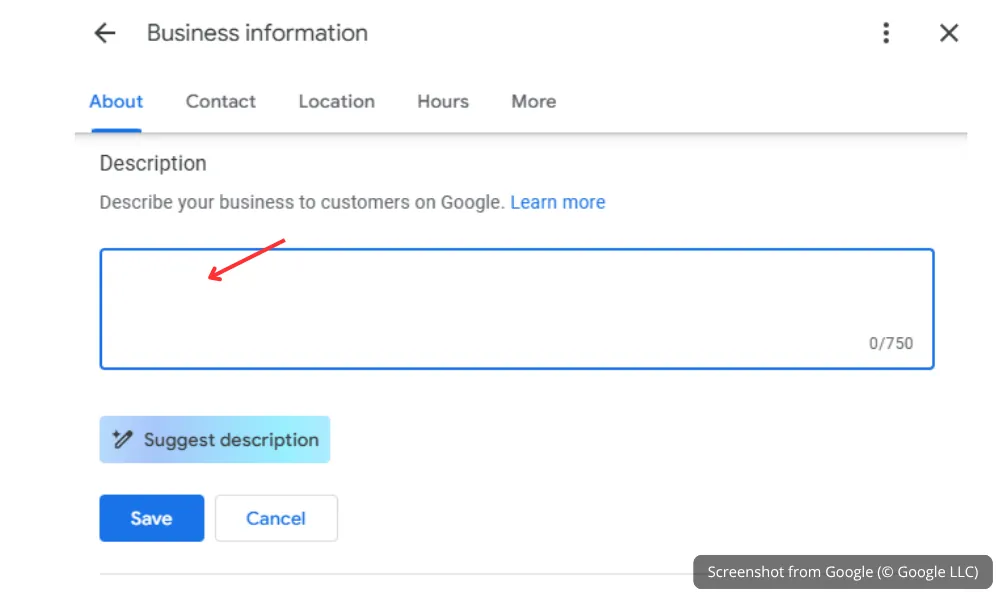Open the three-dot overflow menu

click(886, 33)
